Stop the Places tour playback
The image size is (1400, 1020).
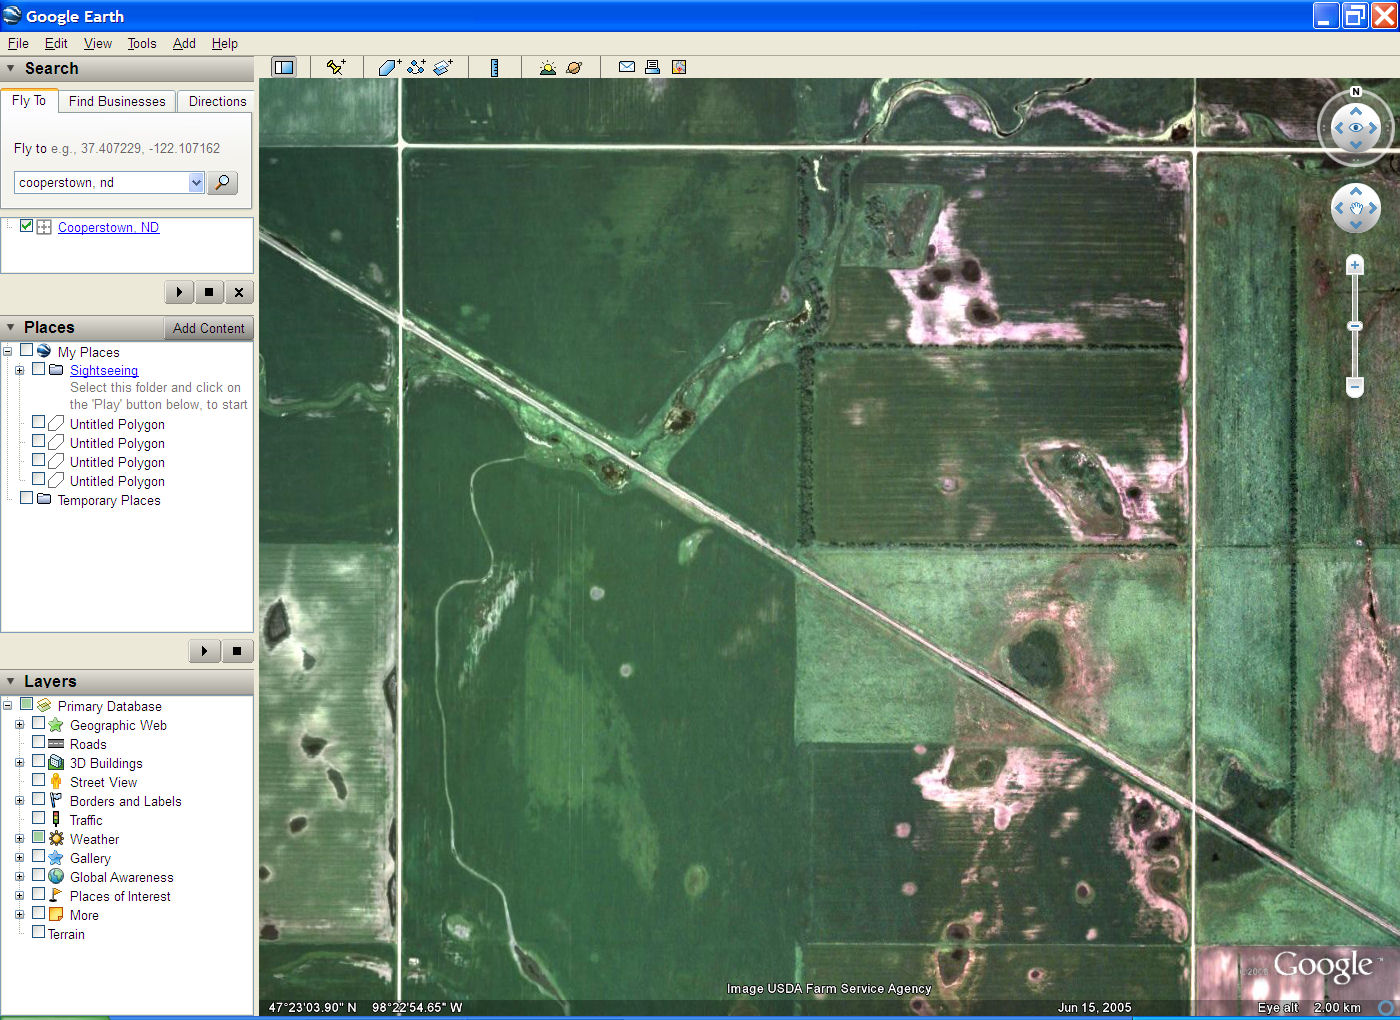click(x=237, y=651)
